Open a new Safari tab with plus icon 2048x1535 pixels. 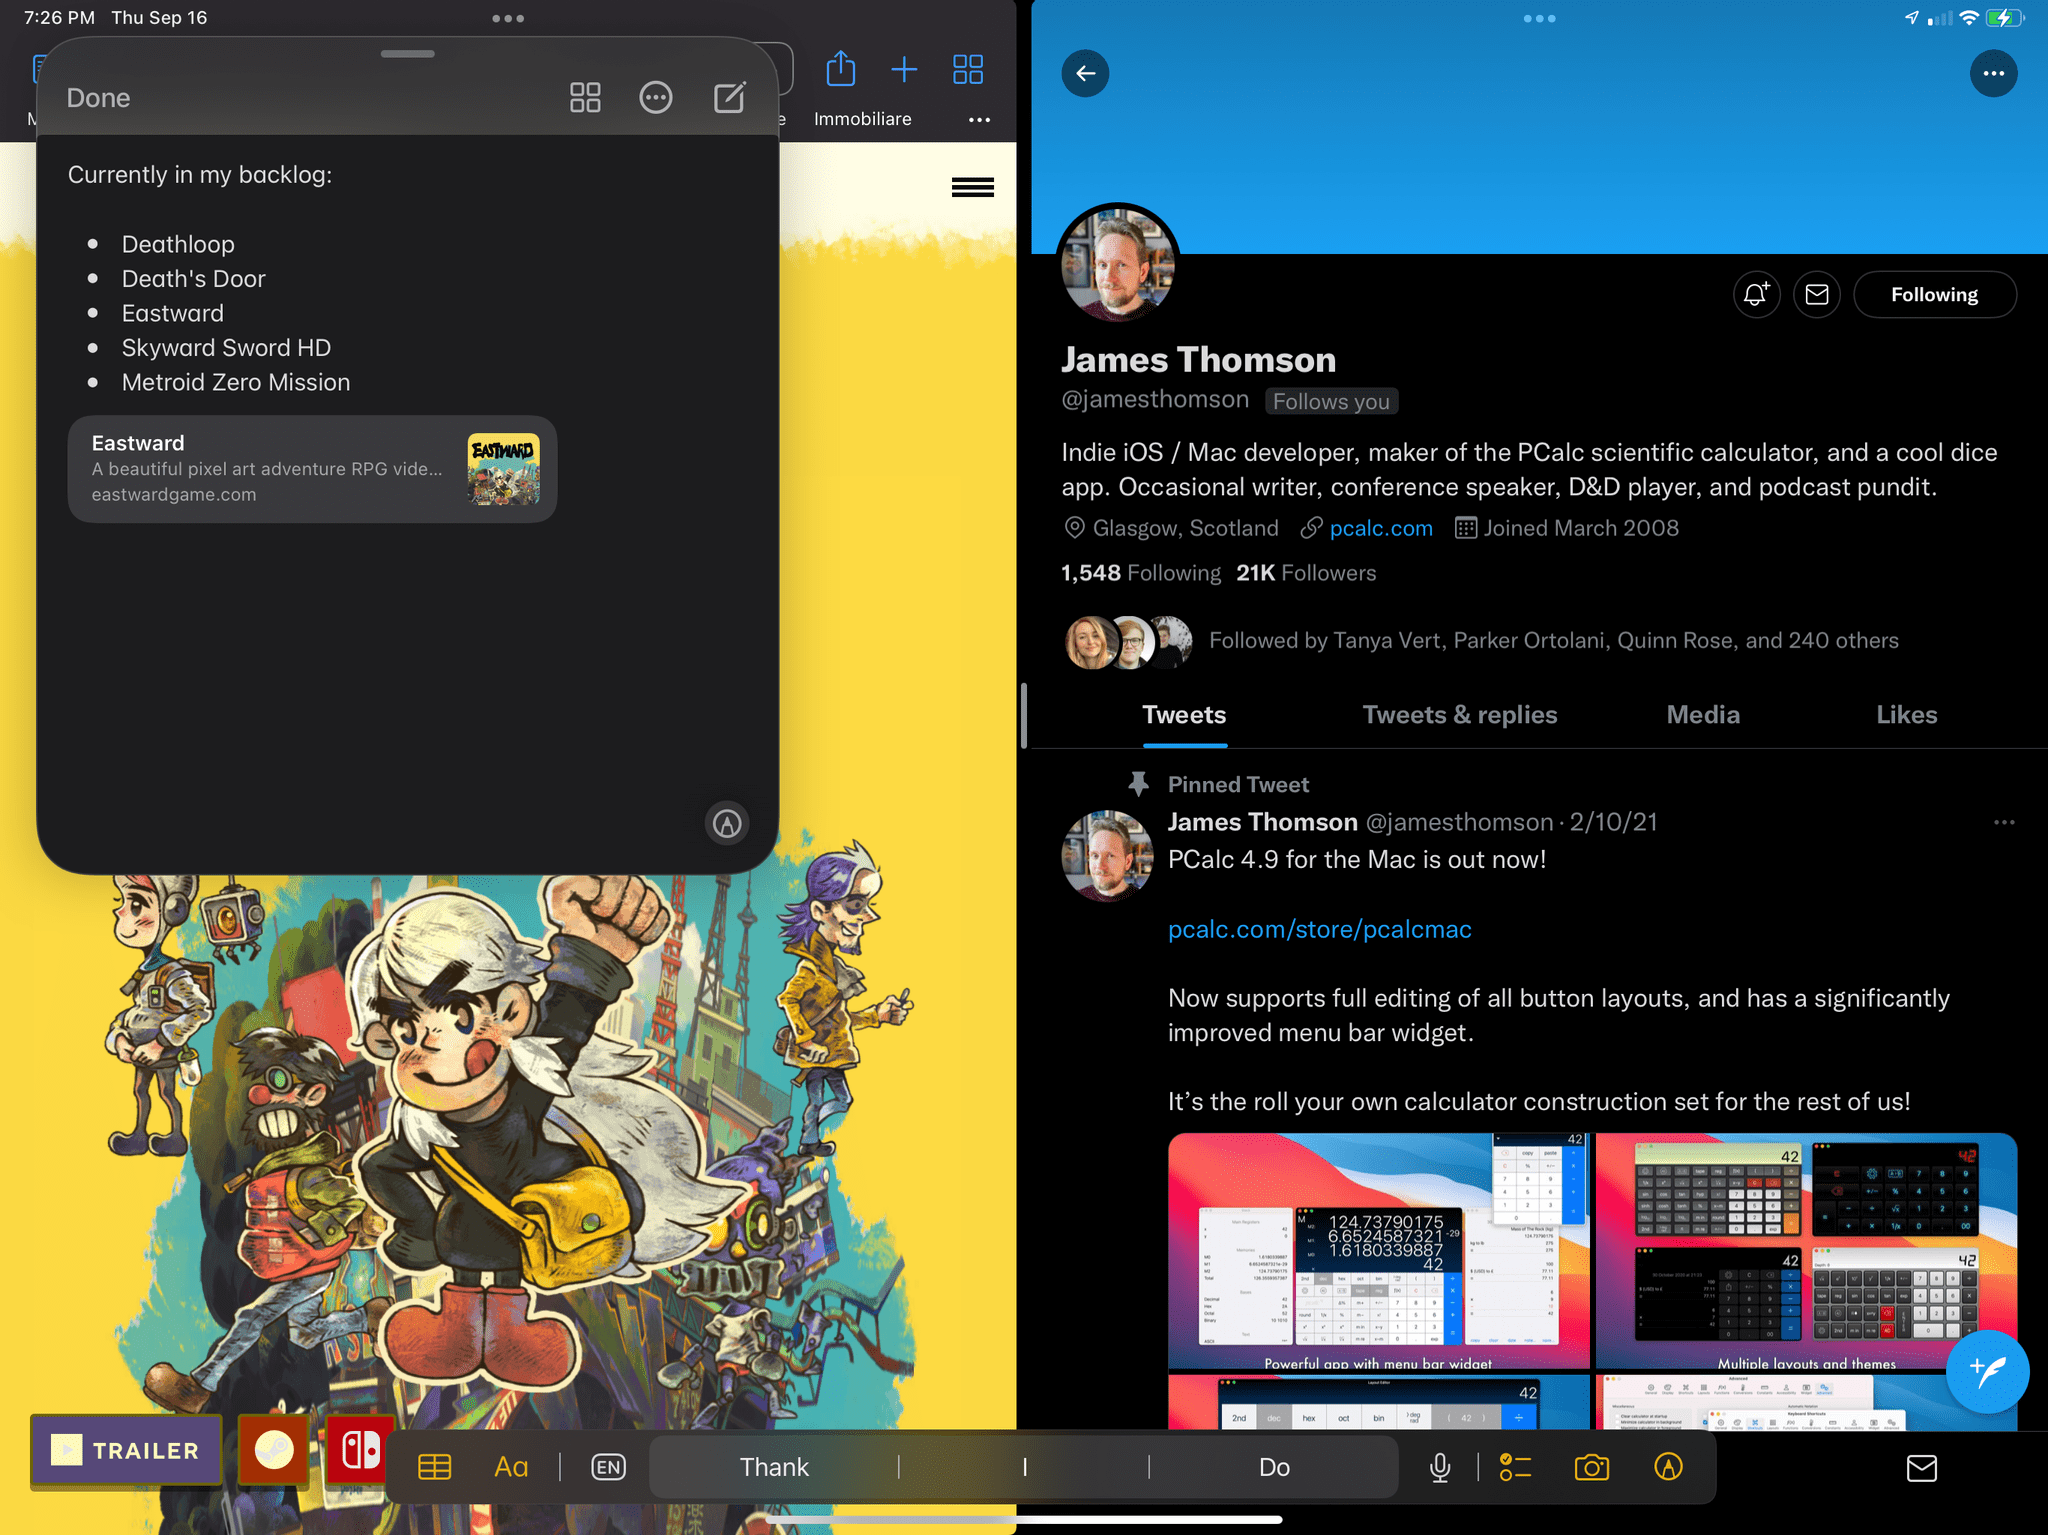tap(904, 69)
